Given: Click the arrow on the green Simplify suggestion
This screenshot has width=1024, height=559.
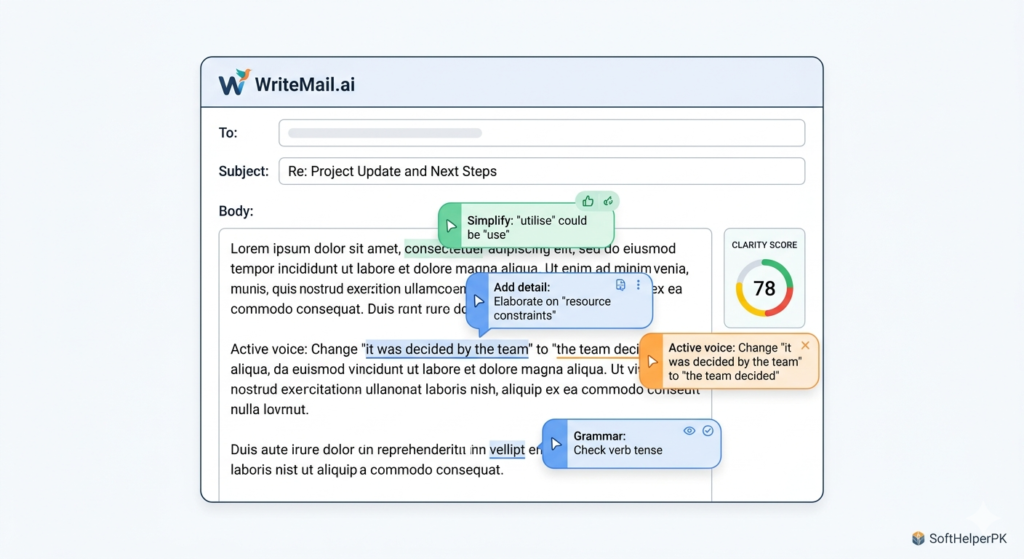Looking at the screenshot, I should click(451, 227).
